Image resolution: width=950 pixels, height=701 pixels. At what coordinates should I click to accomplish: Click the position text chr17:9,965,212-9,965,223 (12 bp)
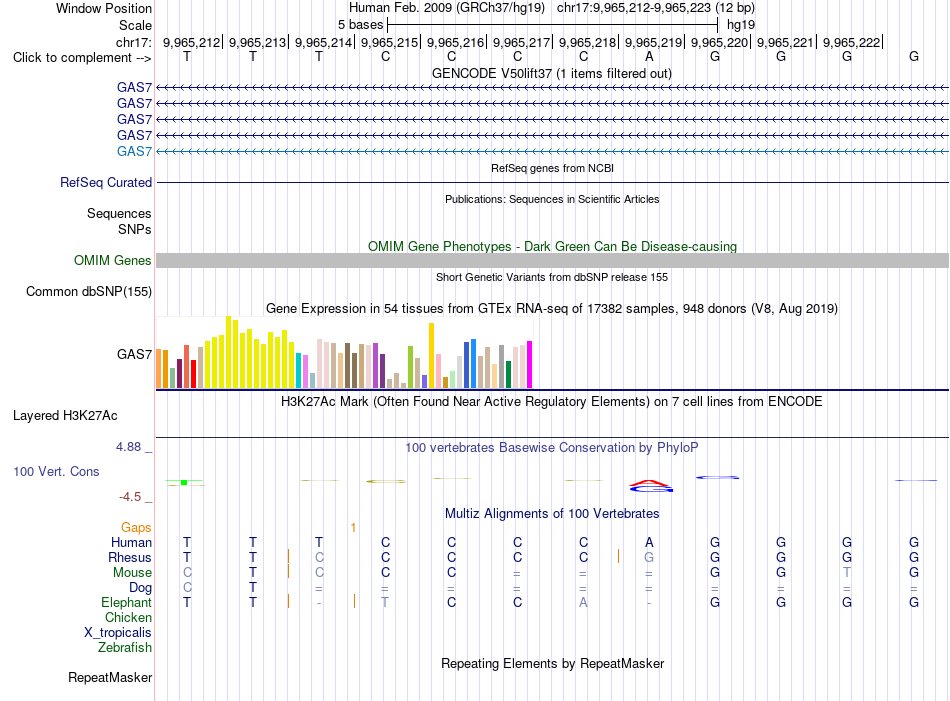pos(656,8)
